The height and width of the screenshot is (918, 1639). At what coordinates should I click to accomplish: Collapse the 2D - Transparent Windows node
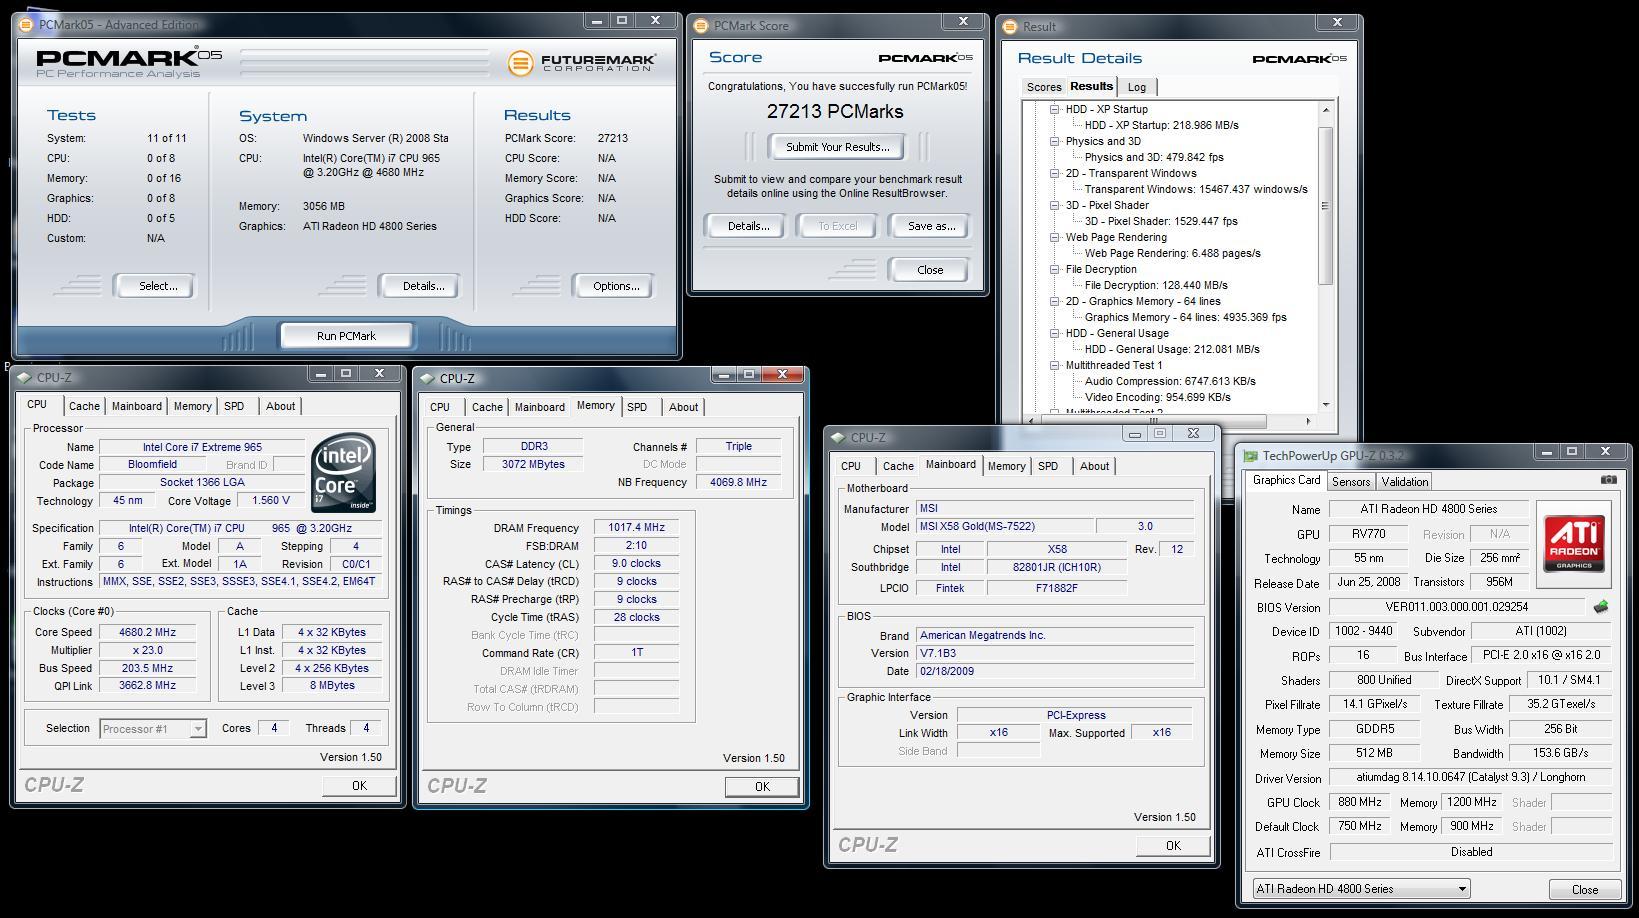pos(1054,173)
